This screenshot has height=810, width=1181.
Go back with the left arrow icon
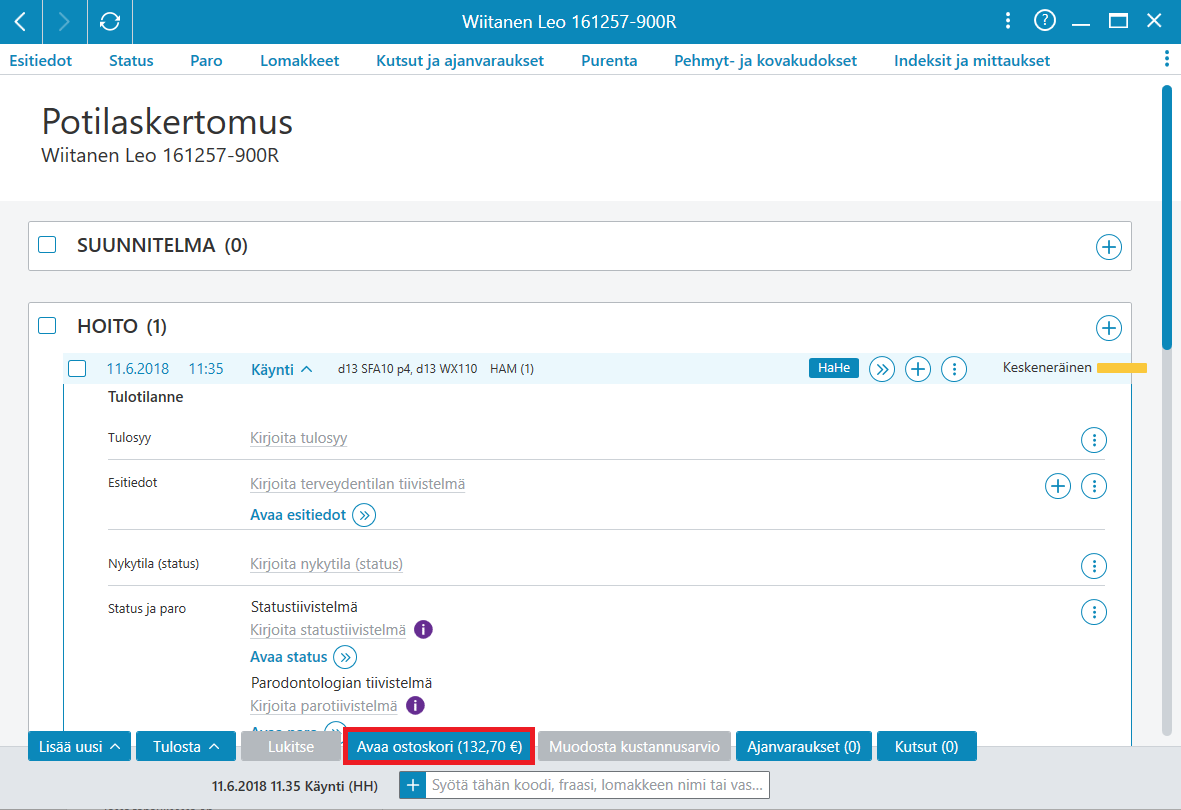tap(21, 21)
